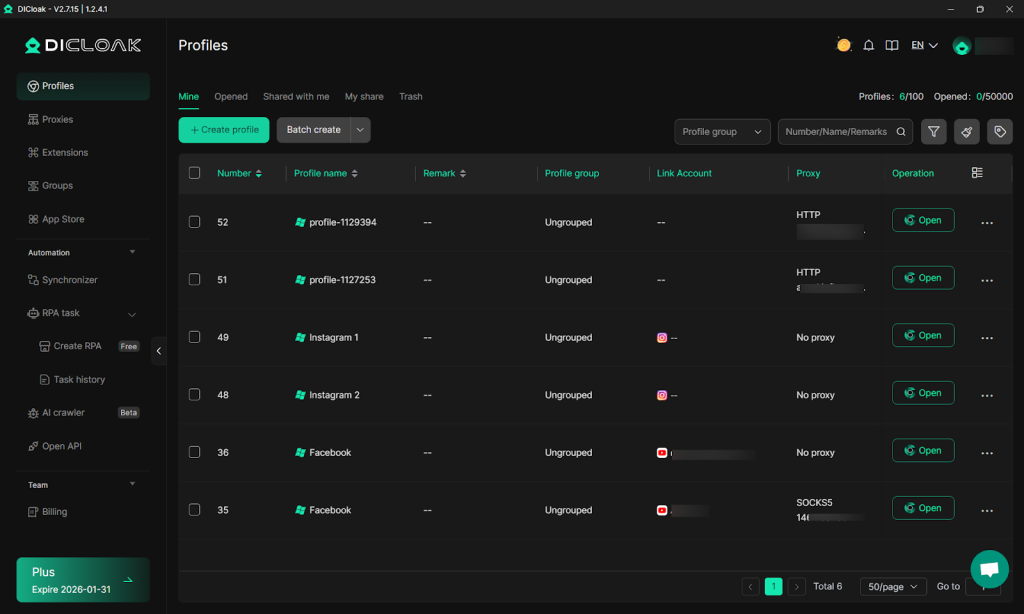Focus the Number/Name/Remarks search field

[x=836, y=131]
